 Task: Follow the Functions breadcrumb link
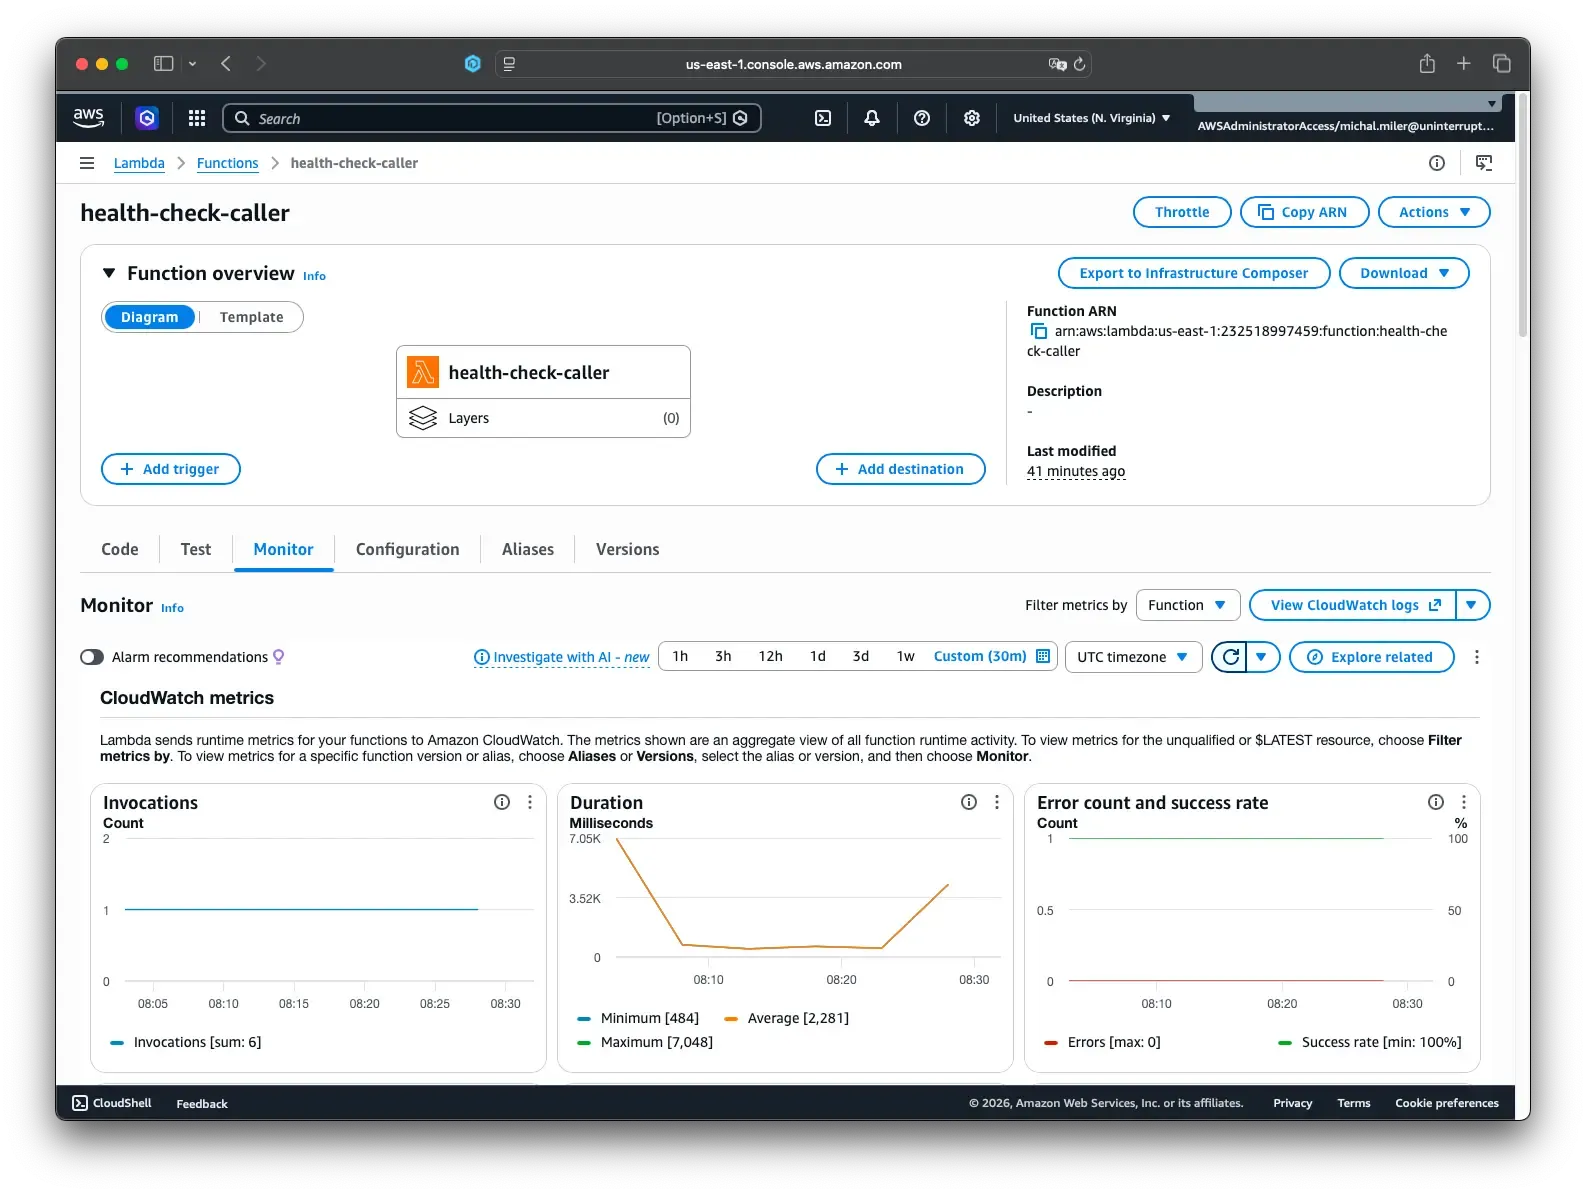coord(227,163)
